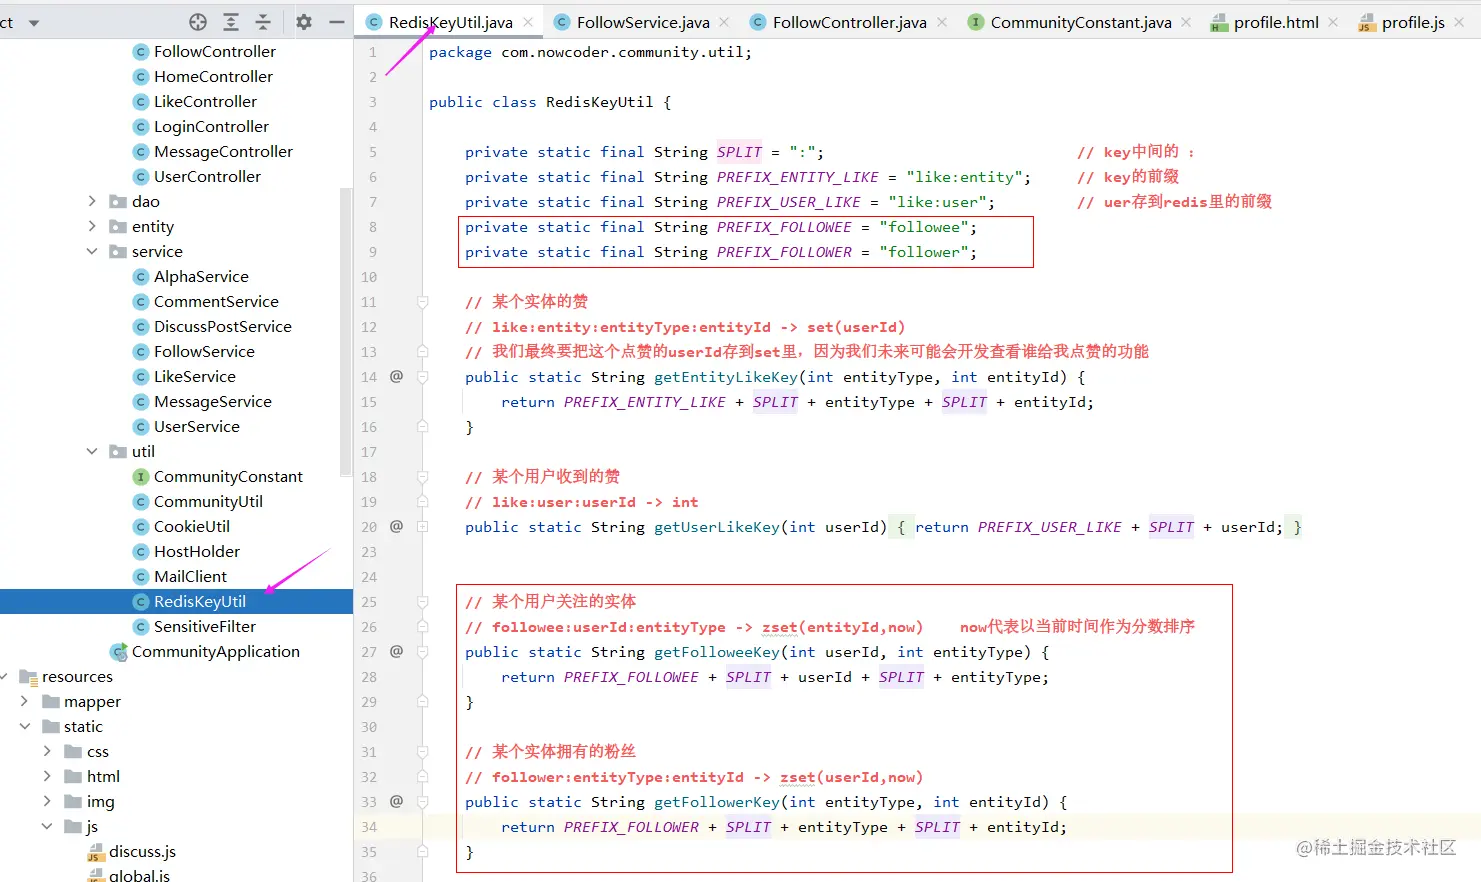This screenshot has height=882, width=1481.
Task: Open CommunityUtil in tree
Action: [208, 501]
